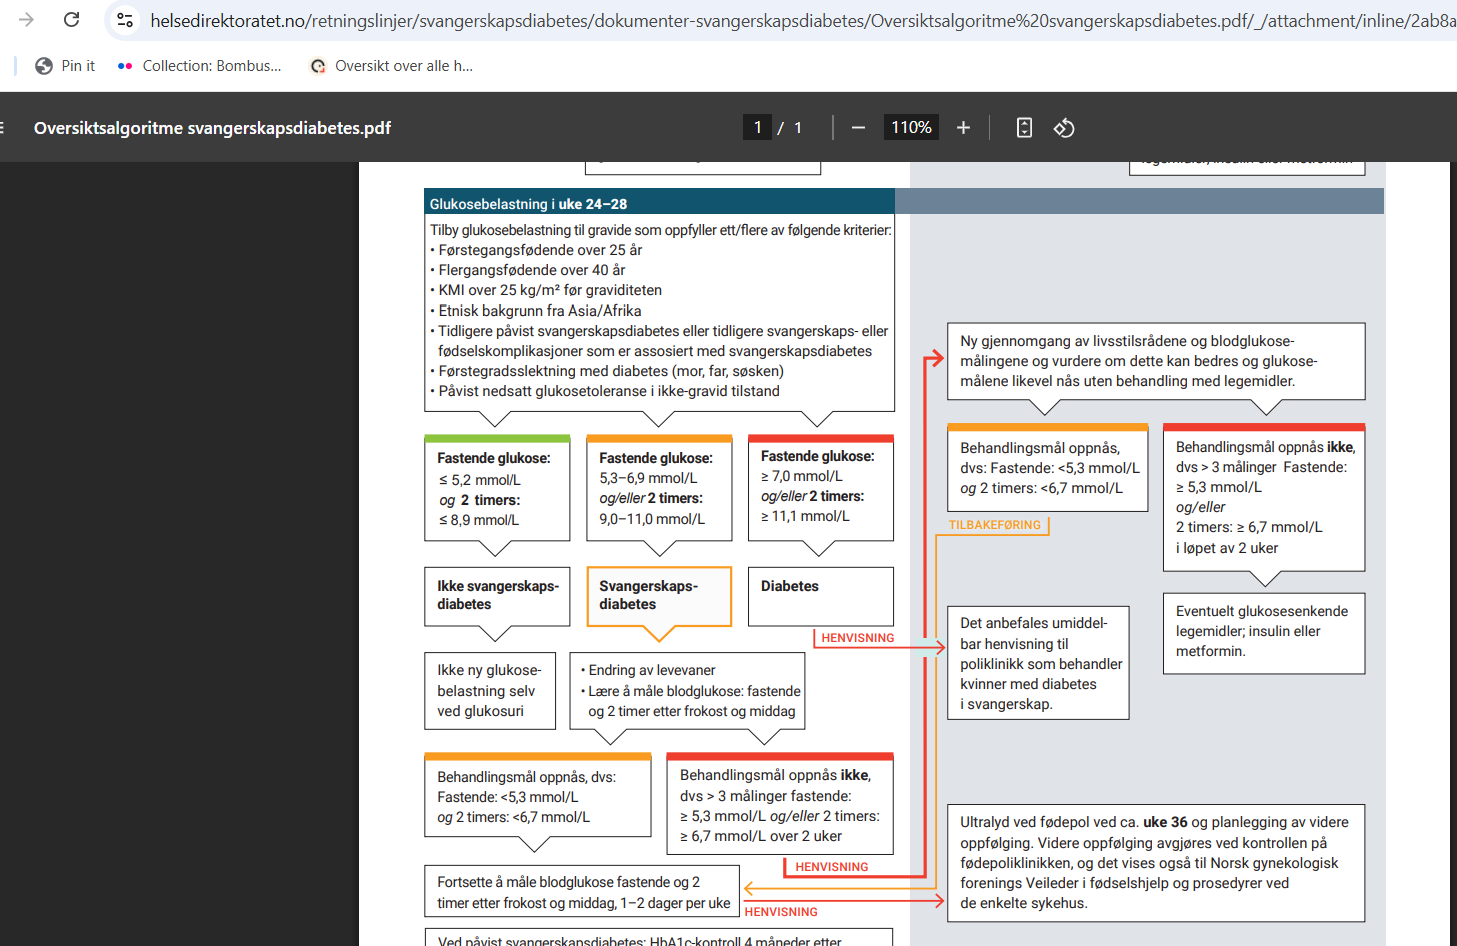Rotate the PDF counterclockwise
The image size is (1457, 946).
click(x=1064, y=128)
